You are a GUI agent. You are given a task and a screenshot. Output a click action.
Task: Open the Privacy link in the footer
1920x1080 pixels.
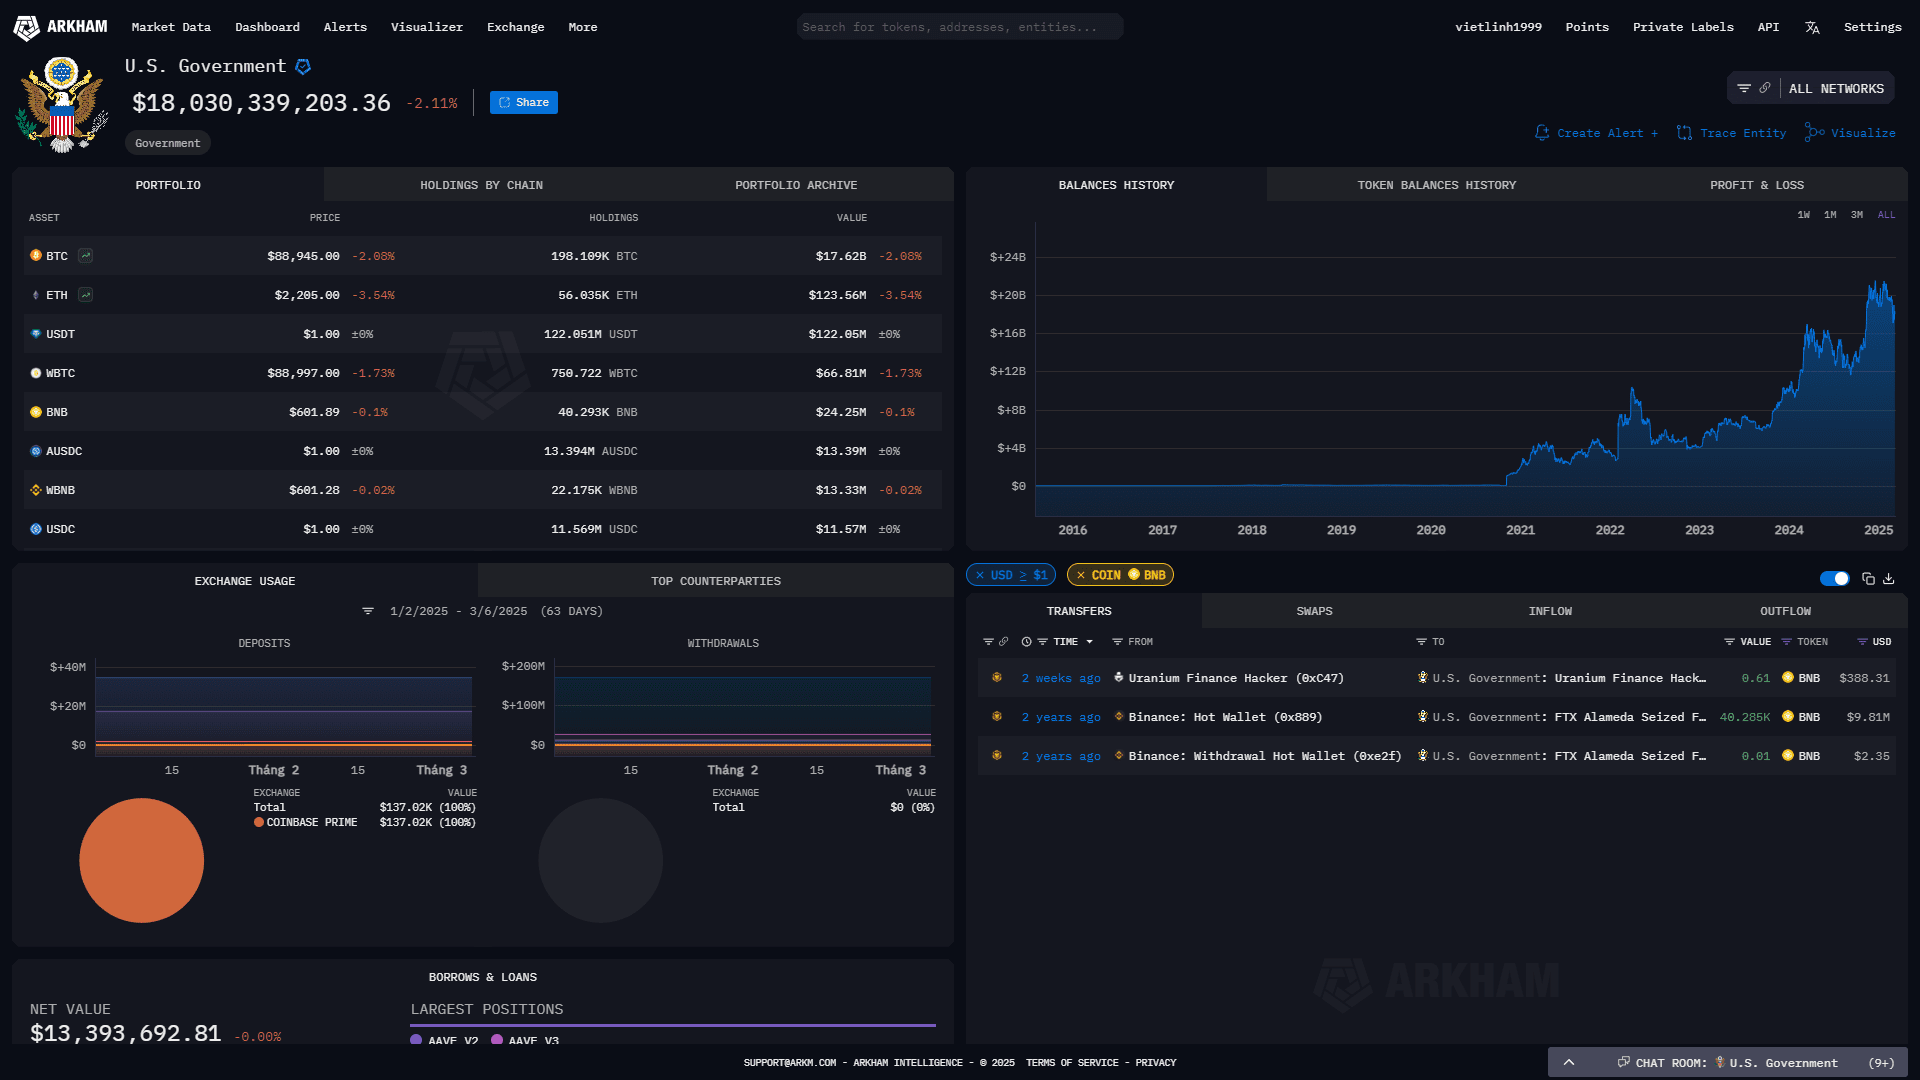1156,1063
